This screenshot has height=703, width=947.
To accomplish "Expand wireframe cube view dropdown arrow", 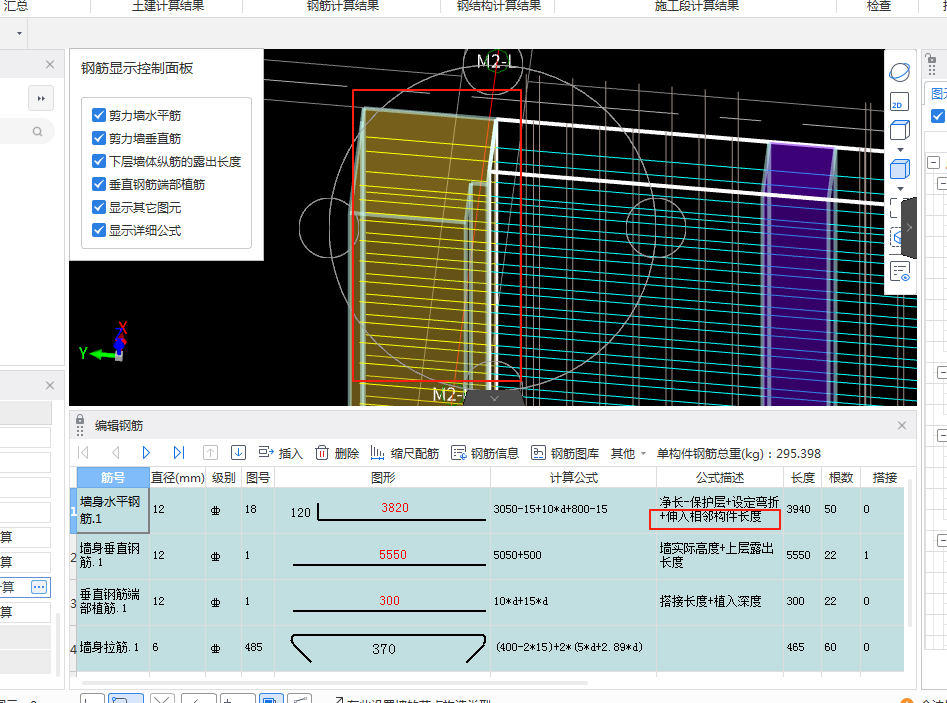I will pyautogui.click(x=900, y=149).
